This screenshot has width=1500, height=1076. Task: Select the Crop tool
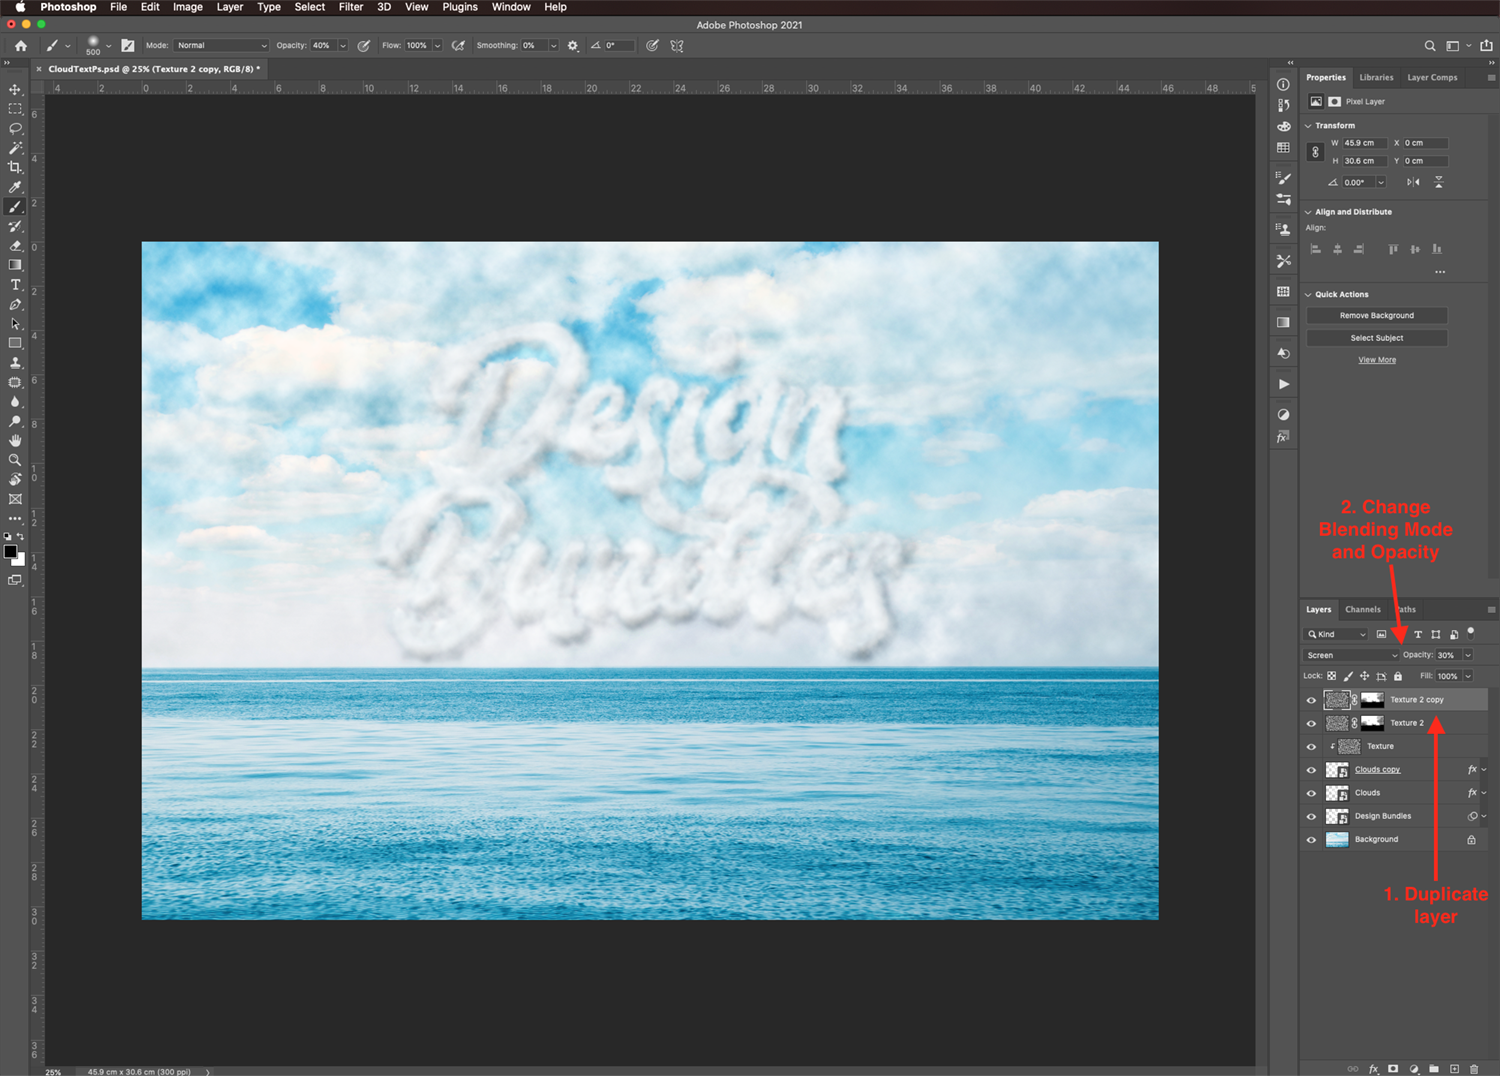15,168
